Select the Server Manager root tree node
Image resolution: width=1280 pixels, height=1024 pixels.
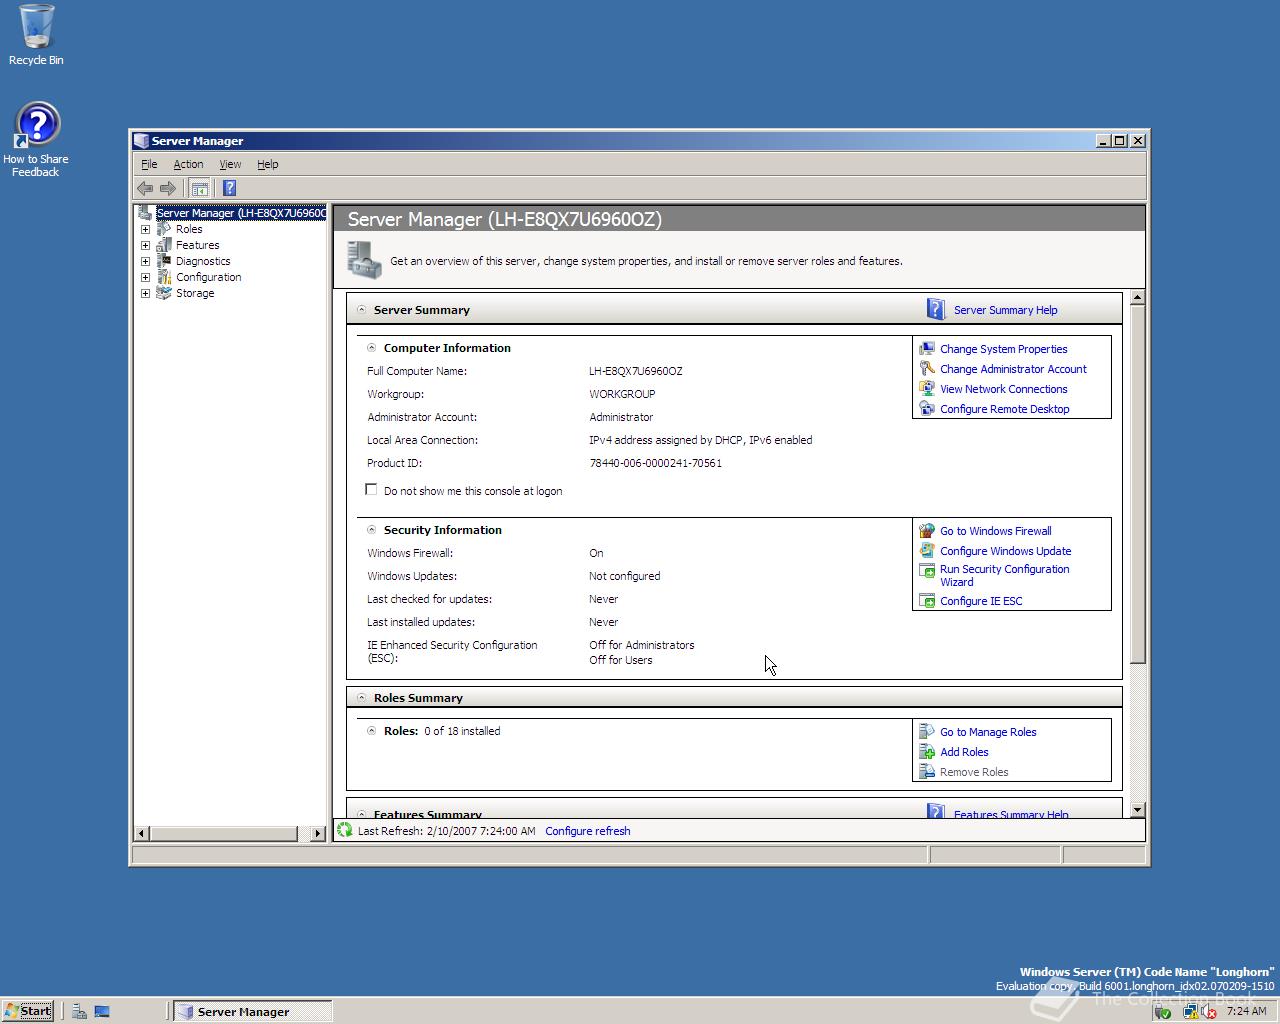coord(240,213)
